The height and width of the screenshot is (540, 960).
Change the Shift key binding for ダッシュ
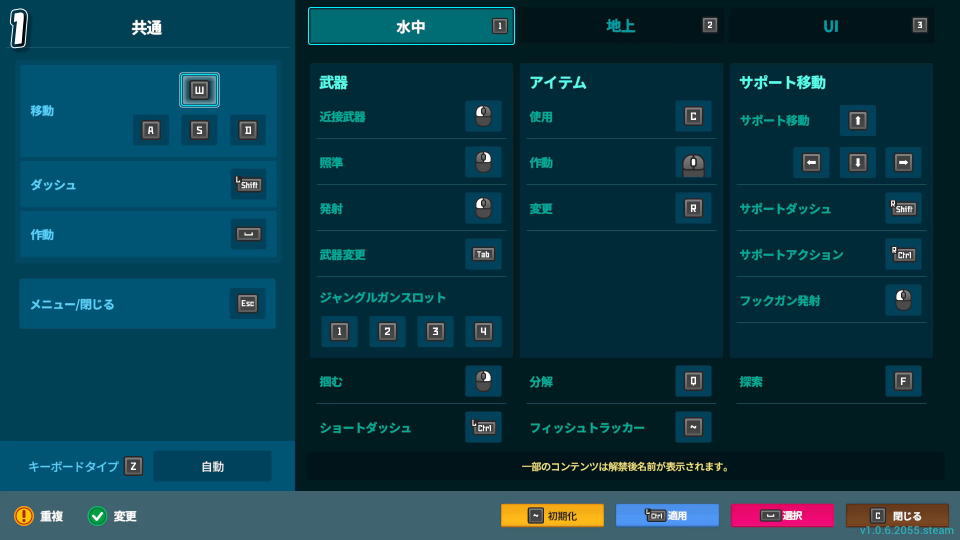(x=248, y=184)
